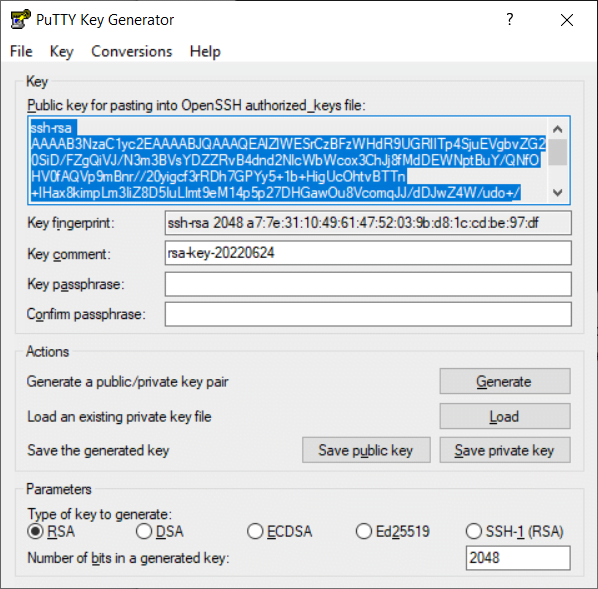Click the Save public key button
Image resolution: width=598 pixels, height=589 pixels.
click(x=366, y=450)
